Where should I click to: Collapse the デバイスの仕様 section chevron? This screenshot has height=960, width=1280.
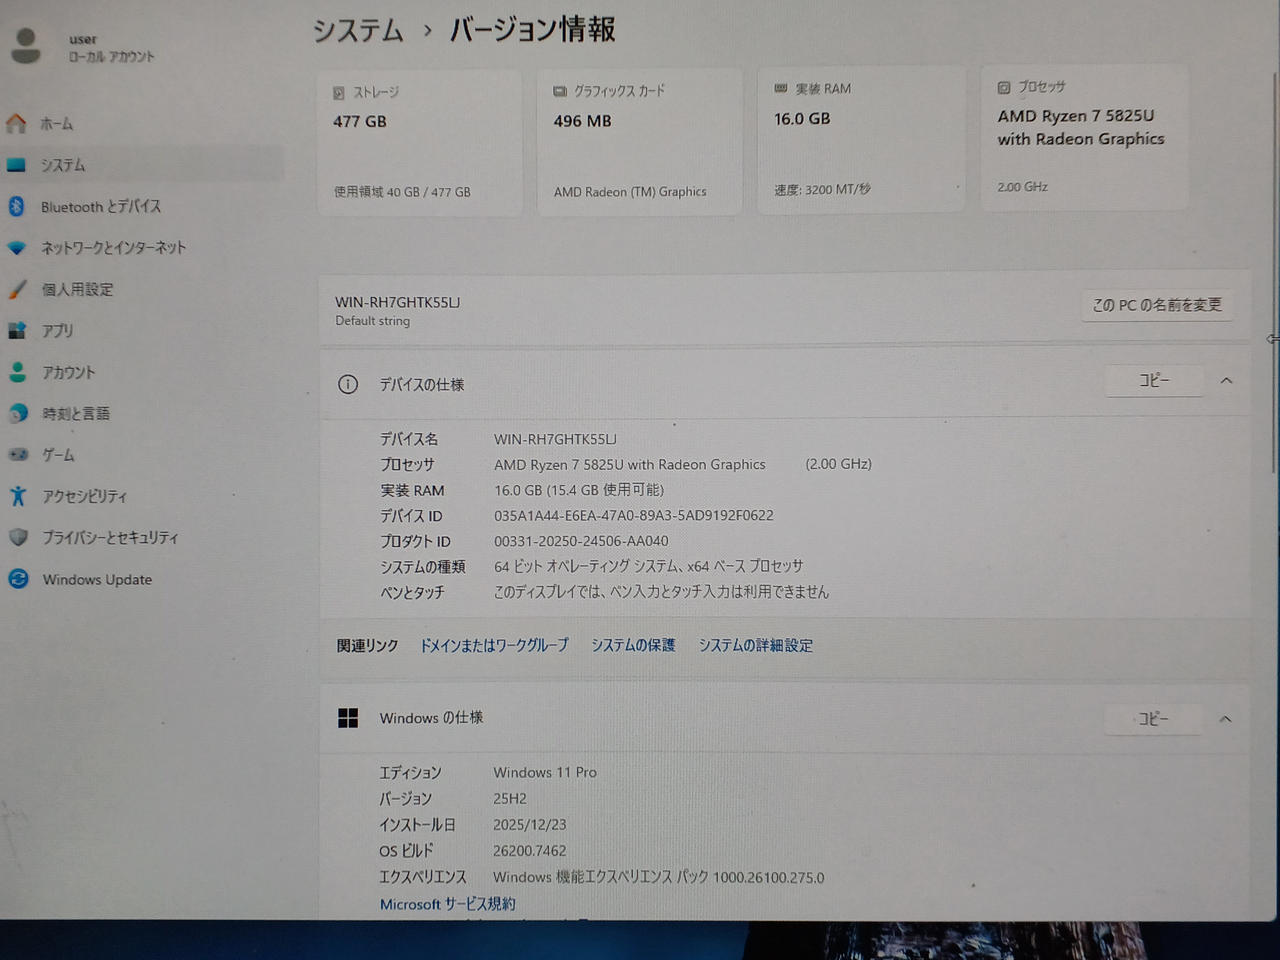click(x=1226, y=381)
